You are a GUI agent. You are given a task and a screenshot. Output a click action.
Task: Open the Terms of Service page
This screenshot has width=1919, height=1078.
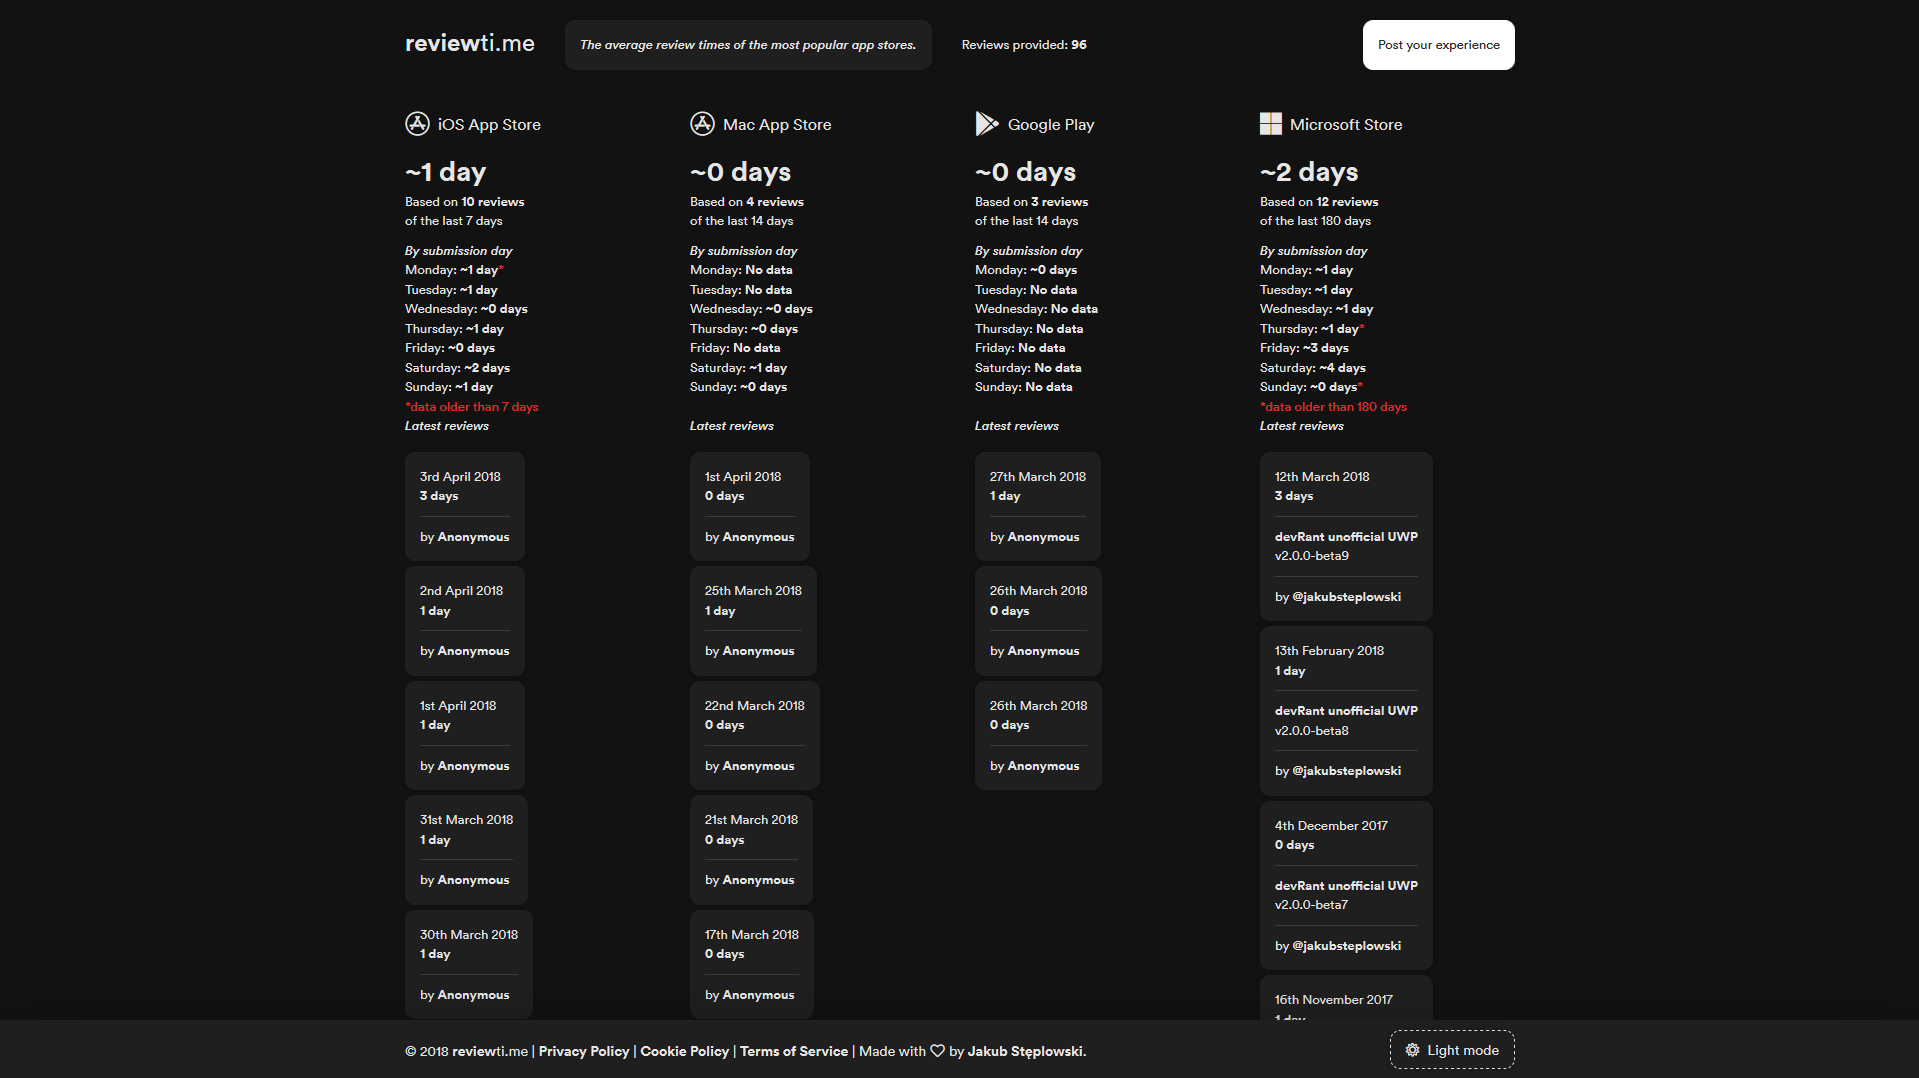(793, 1051)
